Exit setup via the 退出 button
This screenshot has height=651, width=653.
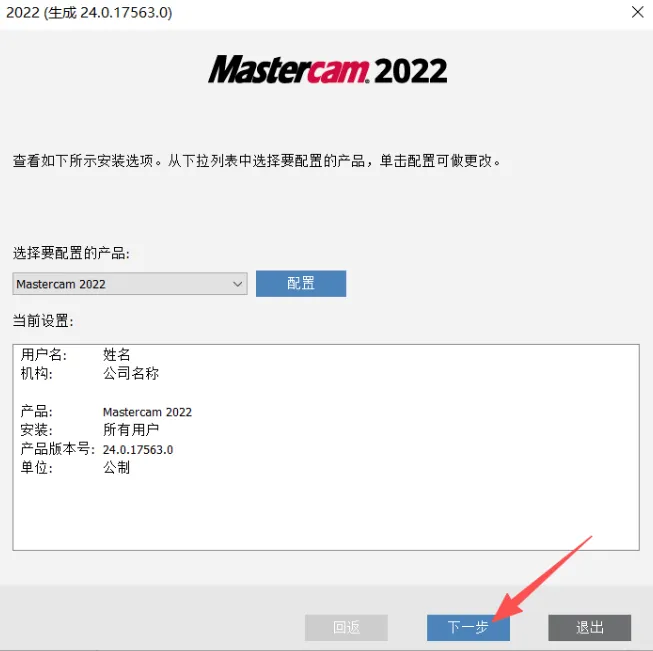(x=589, y=627)
